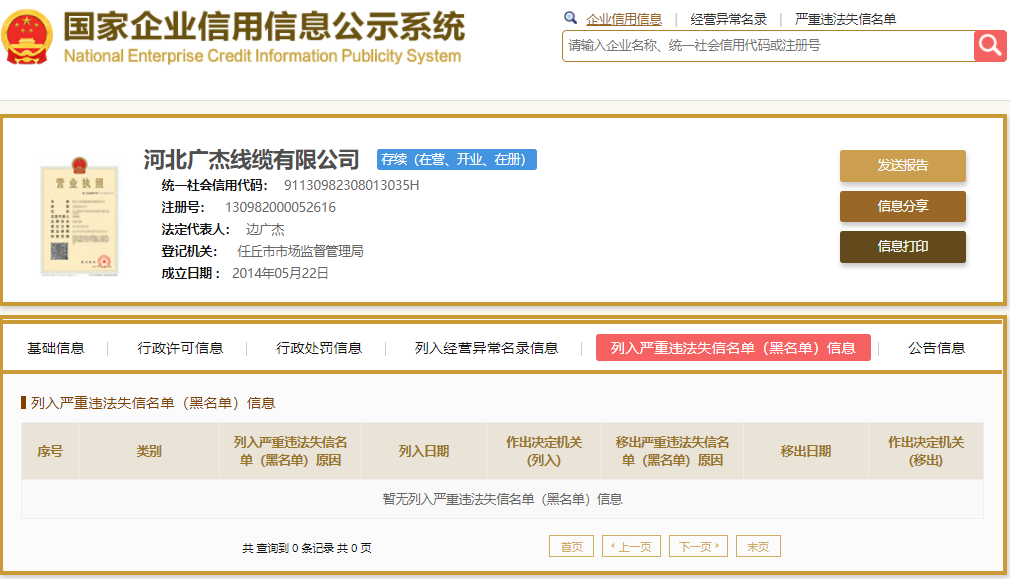Image resolution: width=1010 pixels, height=579 pixels.
Task: Click the 移出日期 column header
Action: (x=806, y=451)
